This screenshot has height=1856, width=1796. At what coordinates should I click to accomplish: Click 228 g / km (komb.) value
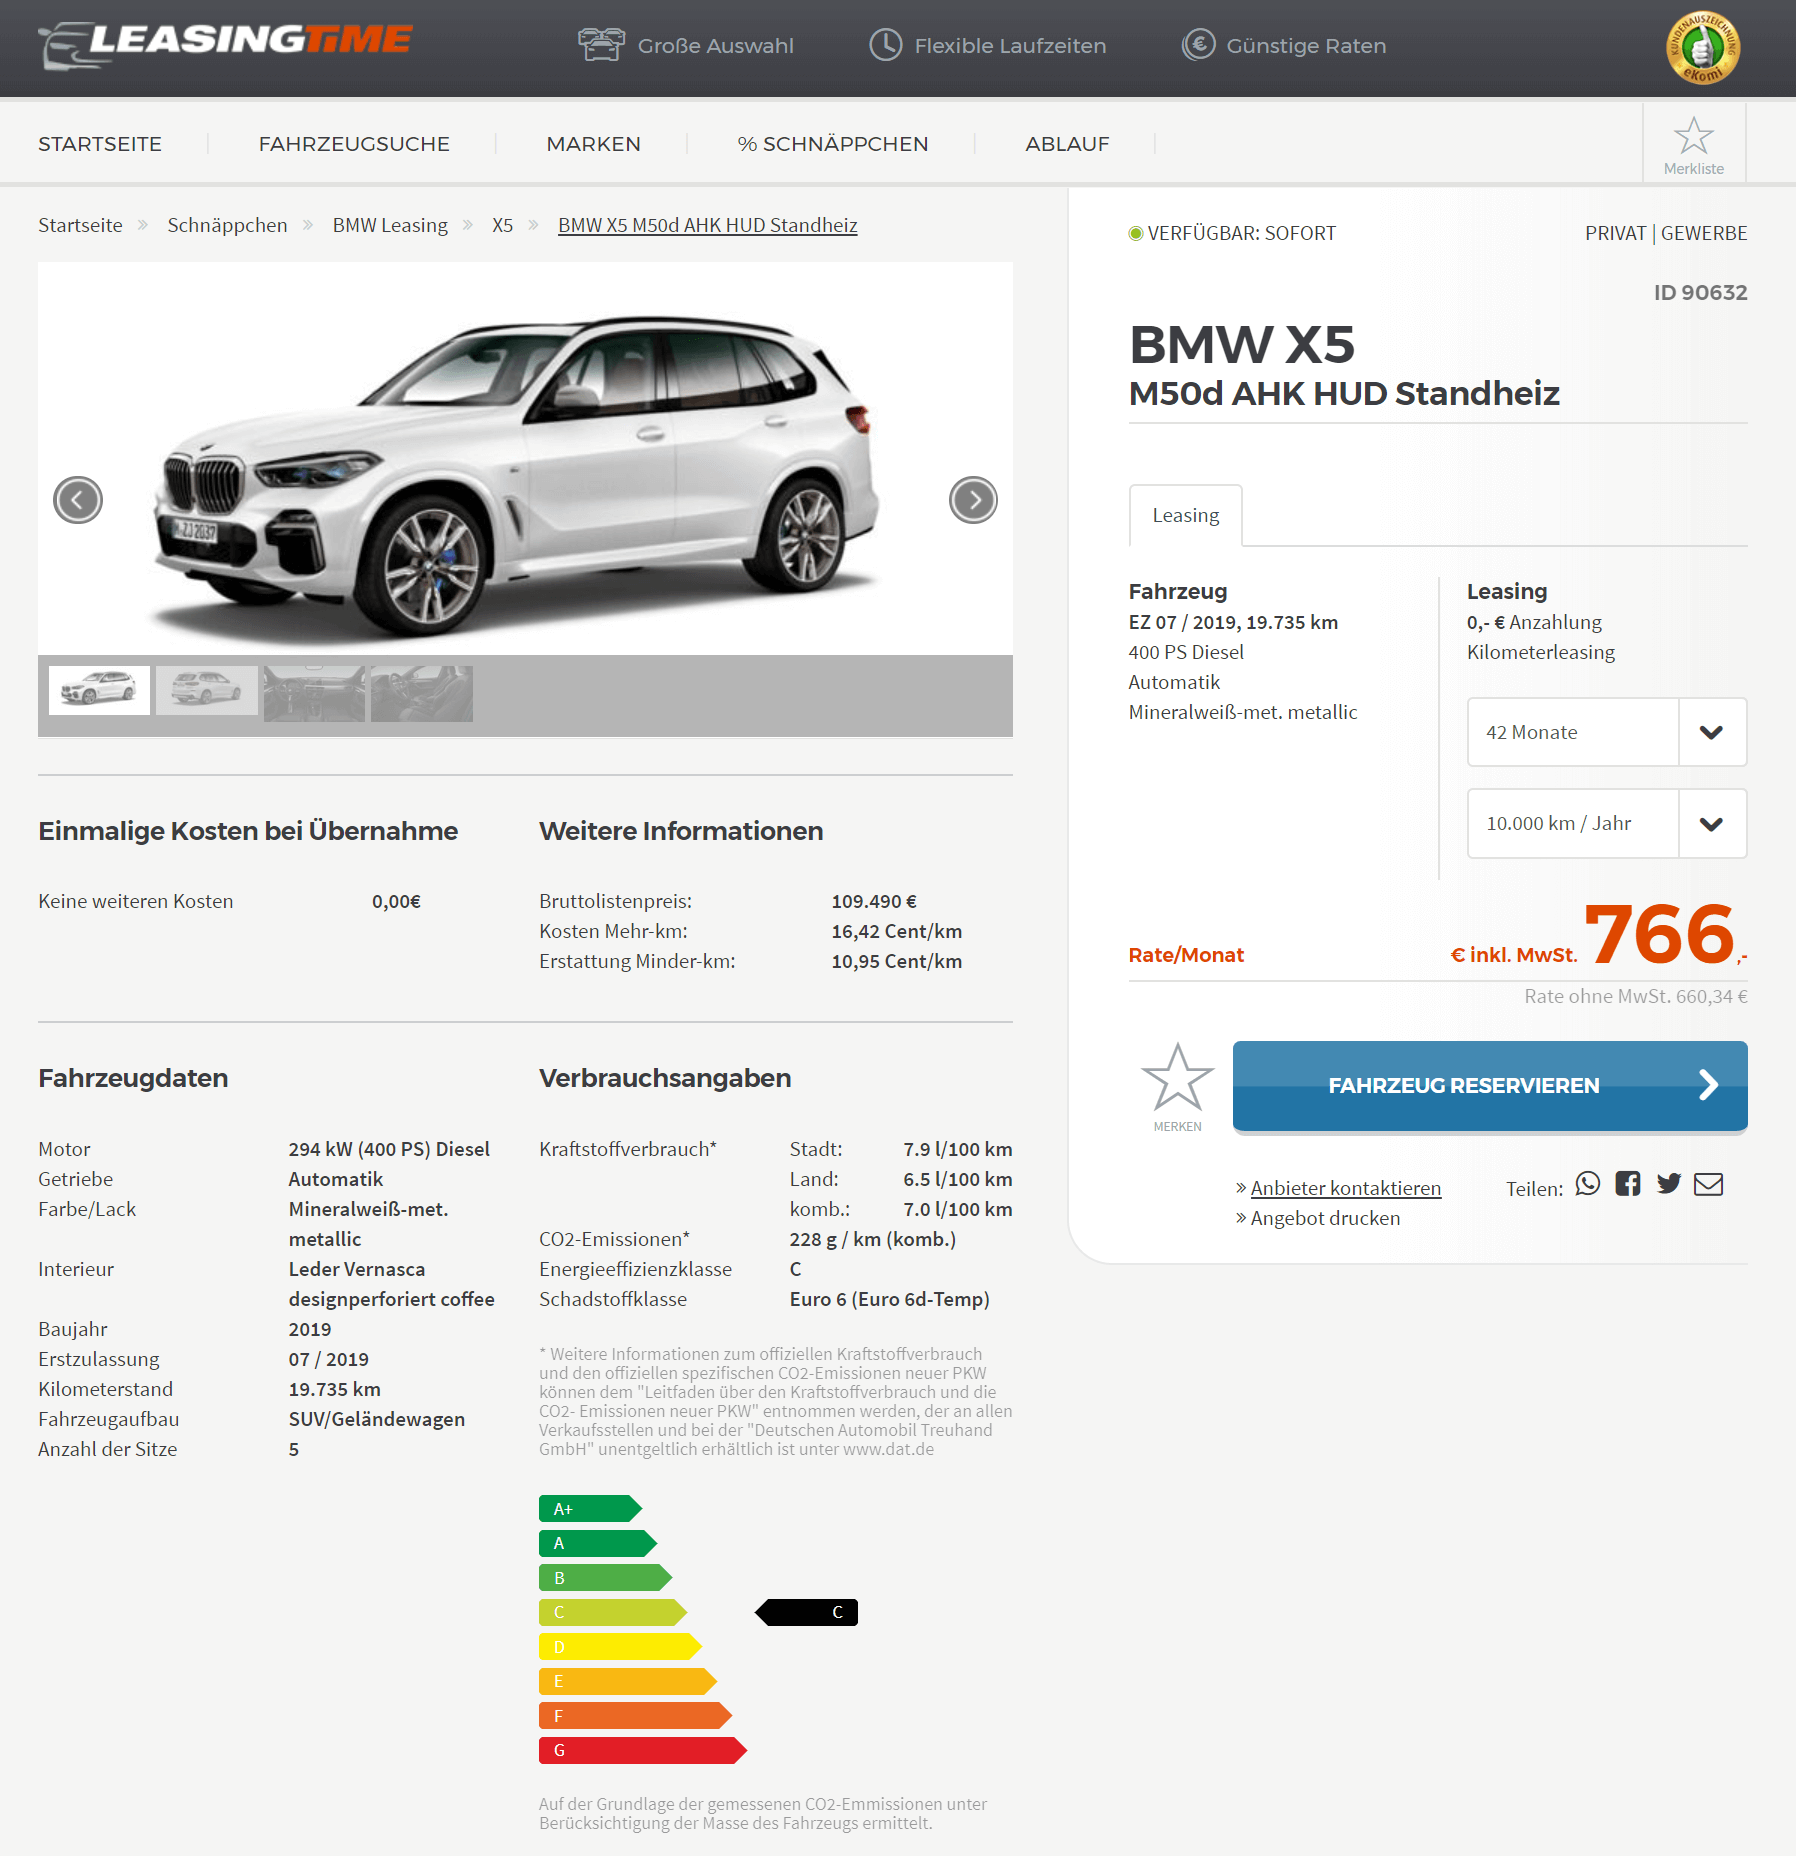[872, 1239]
